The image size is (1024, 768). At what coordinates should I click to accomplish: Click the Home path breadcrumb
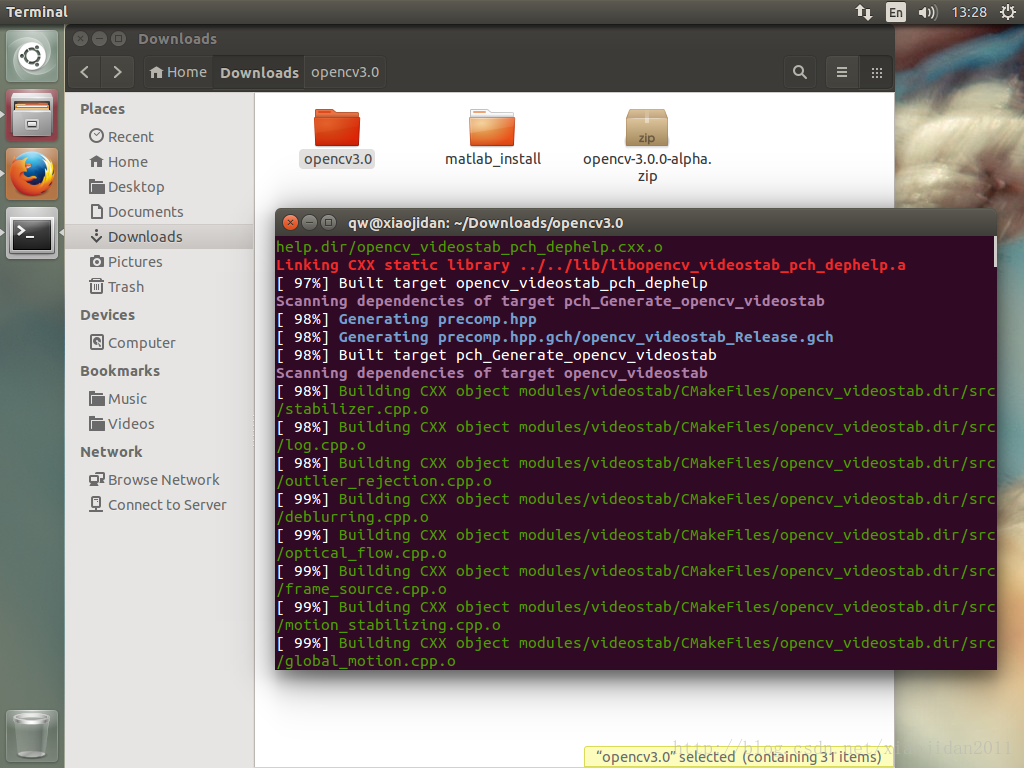pos(177,72)
